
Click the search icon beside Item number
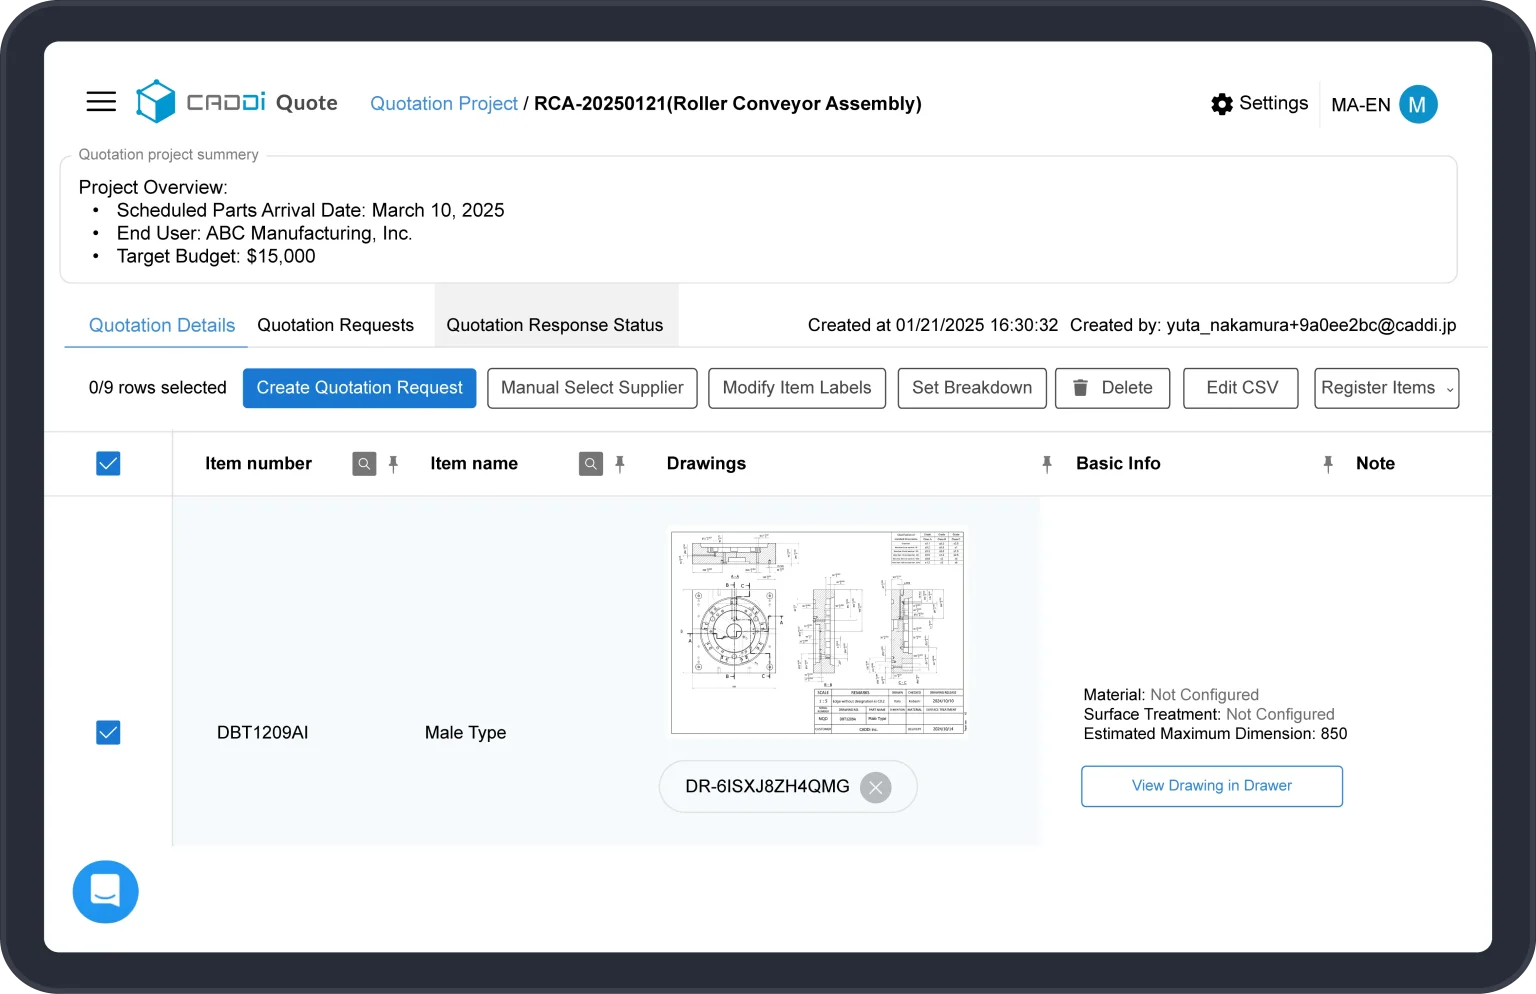pos(364,464)
